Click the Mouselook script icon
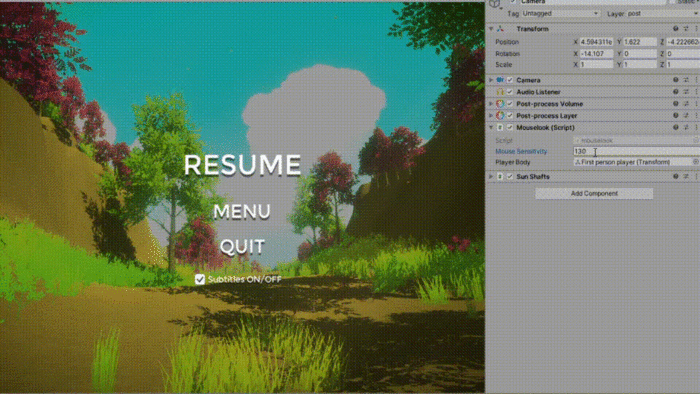Image resolution: width=700 pixels, height=394 pixels. pos(500,128)
